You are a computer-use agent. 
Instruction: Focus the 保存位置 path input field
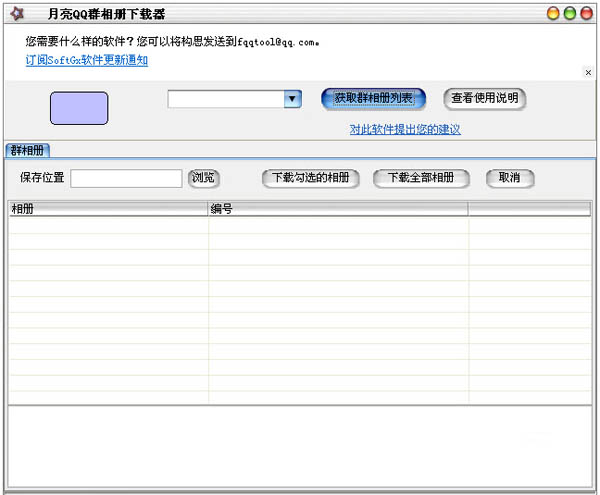pos(126,178)
